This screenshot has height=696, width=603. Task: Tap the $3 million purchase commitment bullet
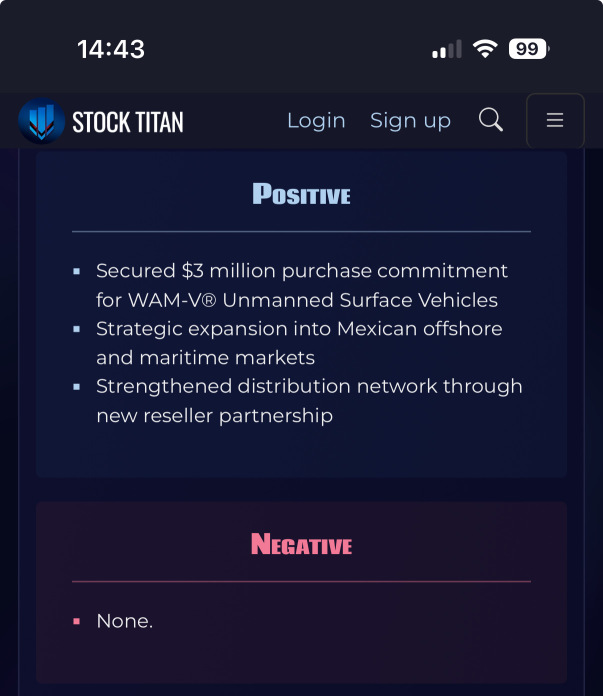click(x=302, y=285)
